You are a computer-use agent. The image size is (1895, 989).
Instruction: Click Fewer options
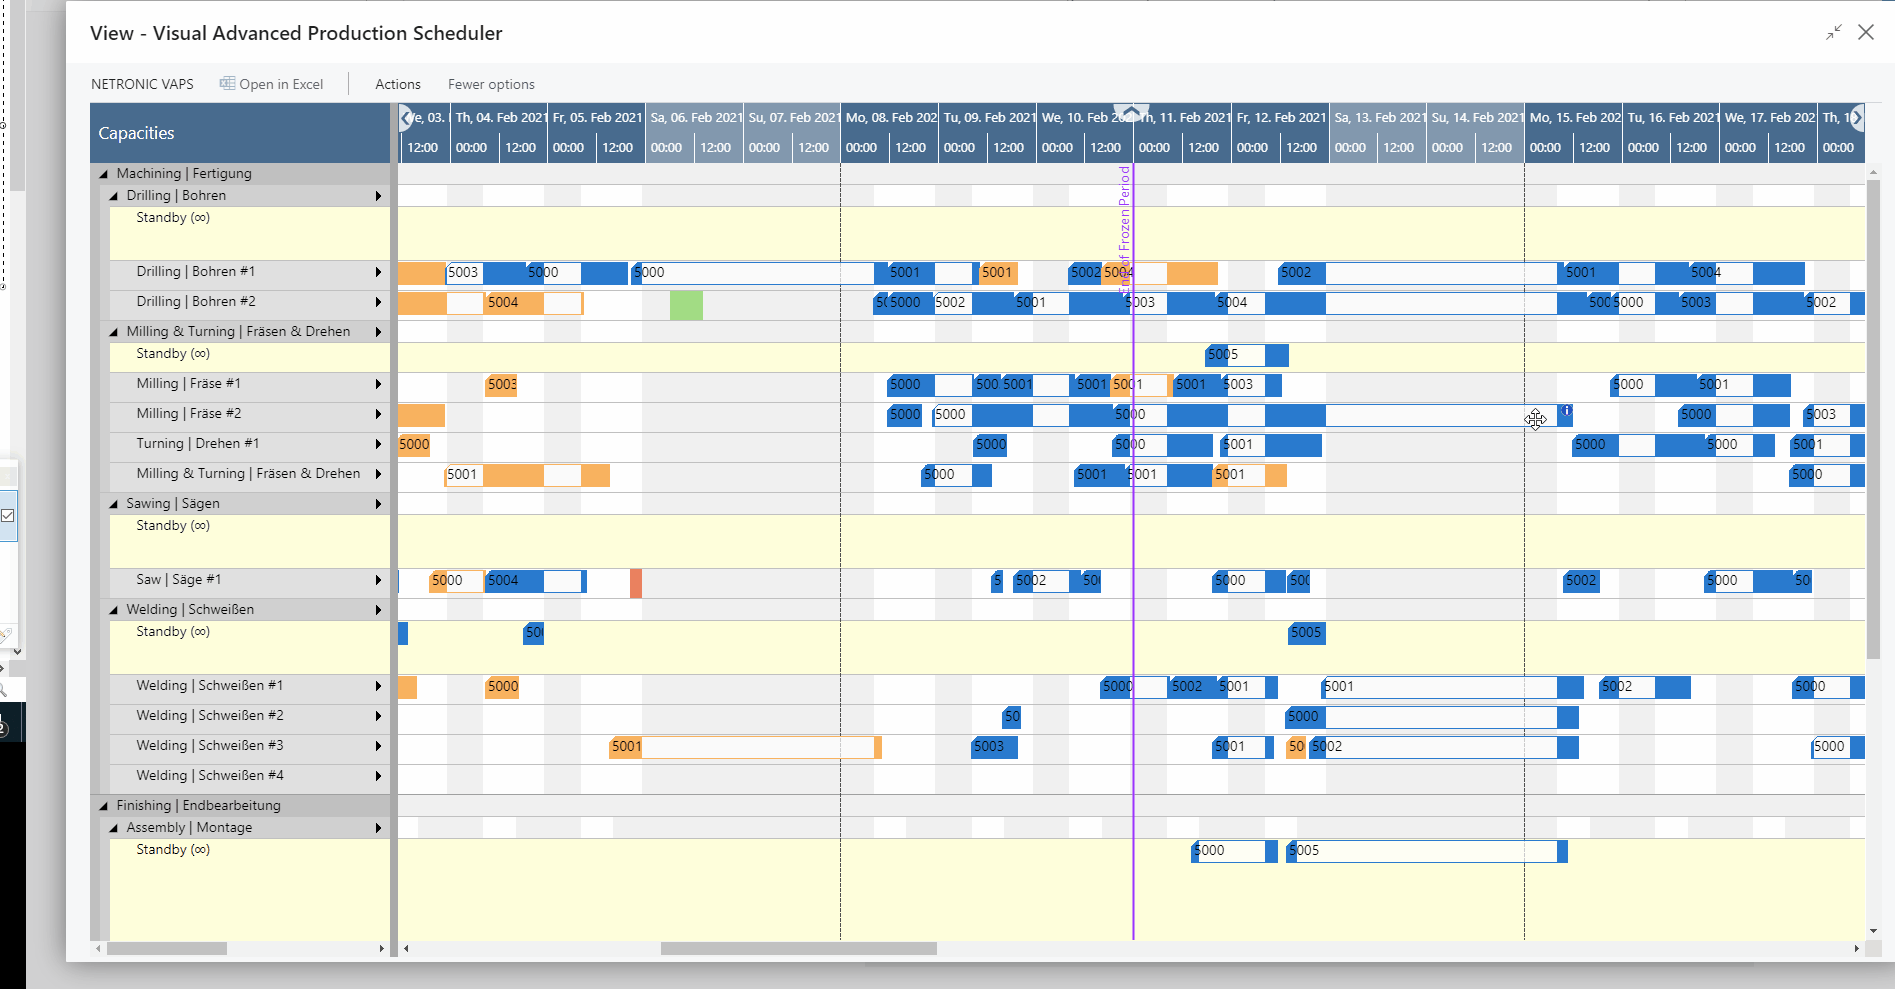[491, 84]
